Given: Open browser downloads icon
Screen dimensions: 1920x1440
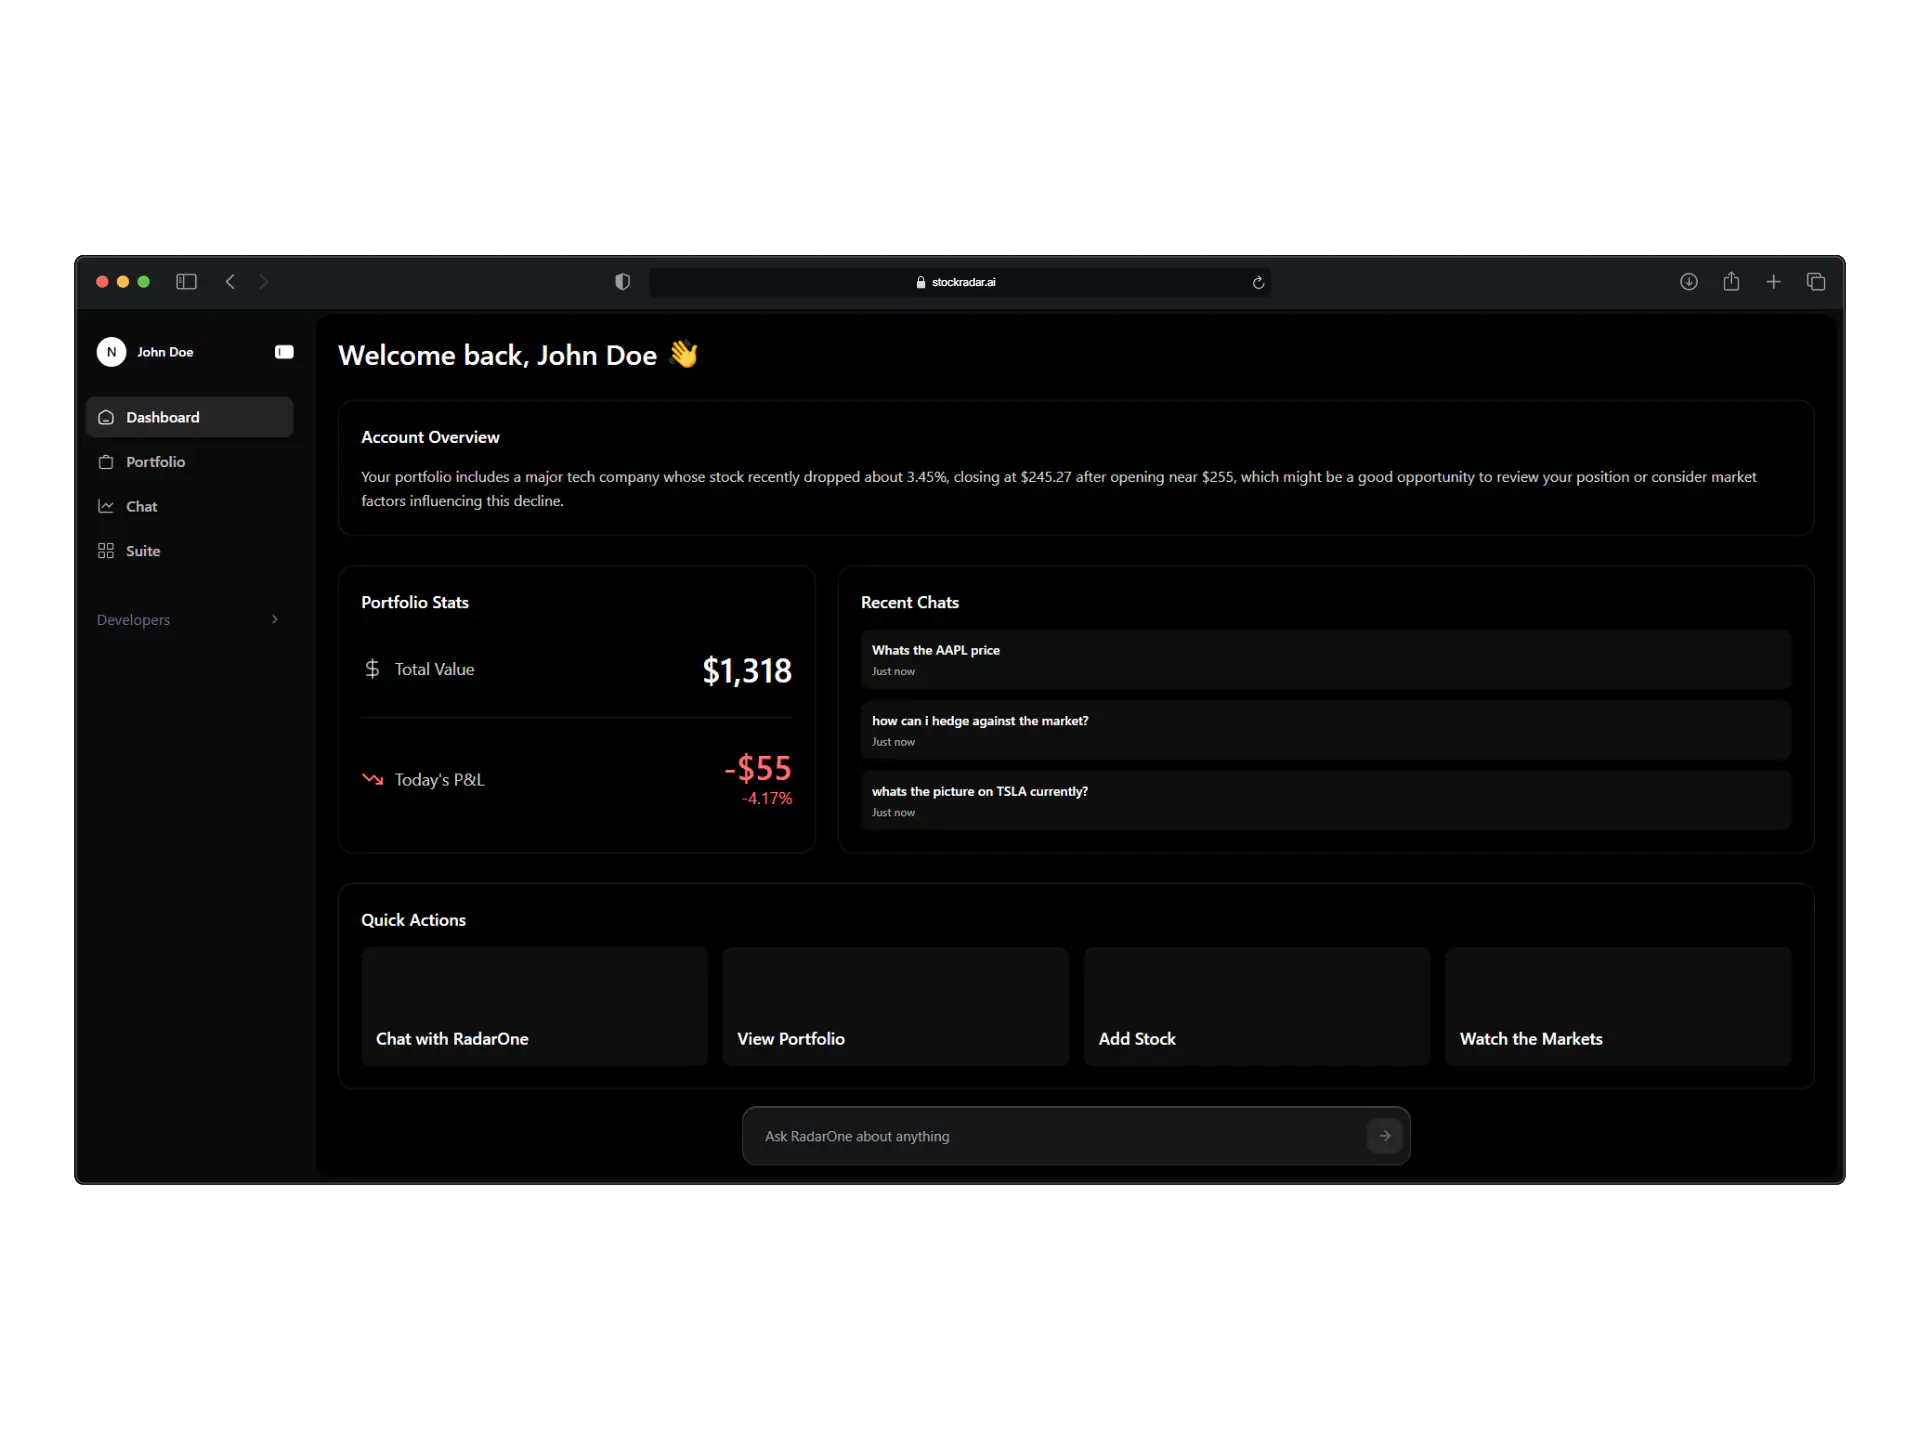Looking at the screenshot, I should [1688, 282].
